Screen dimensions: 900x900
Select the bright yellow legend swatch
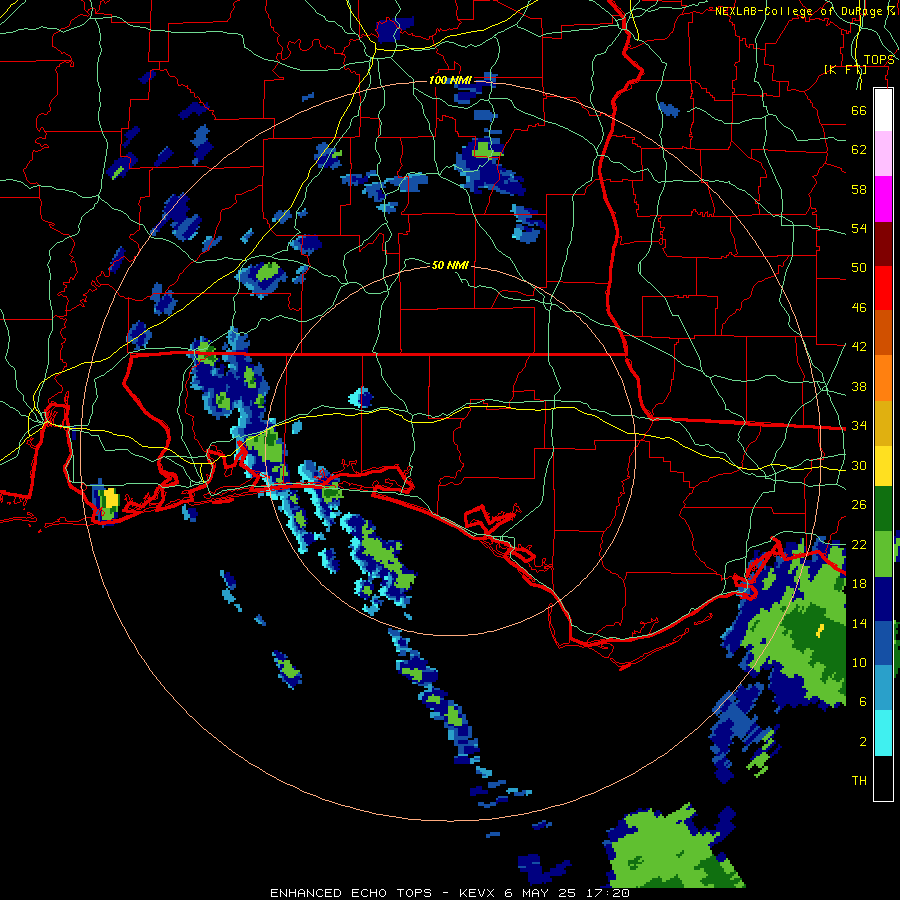tap(883, 466)
